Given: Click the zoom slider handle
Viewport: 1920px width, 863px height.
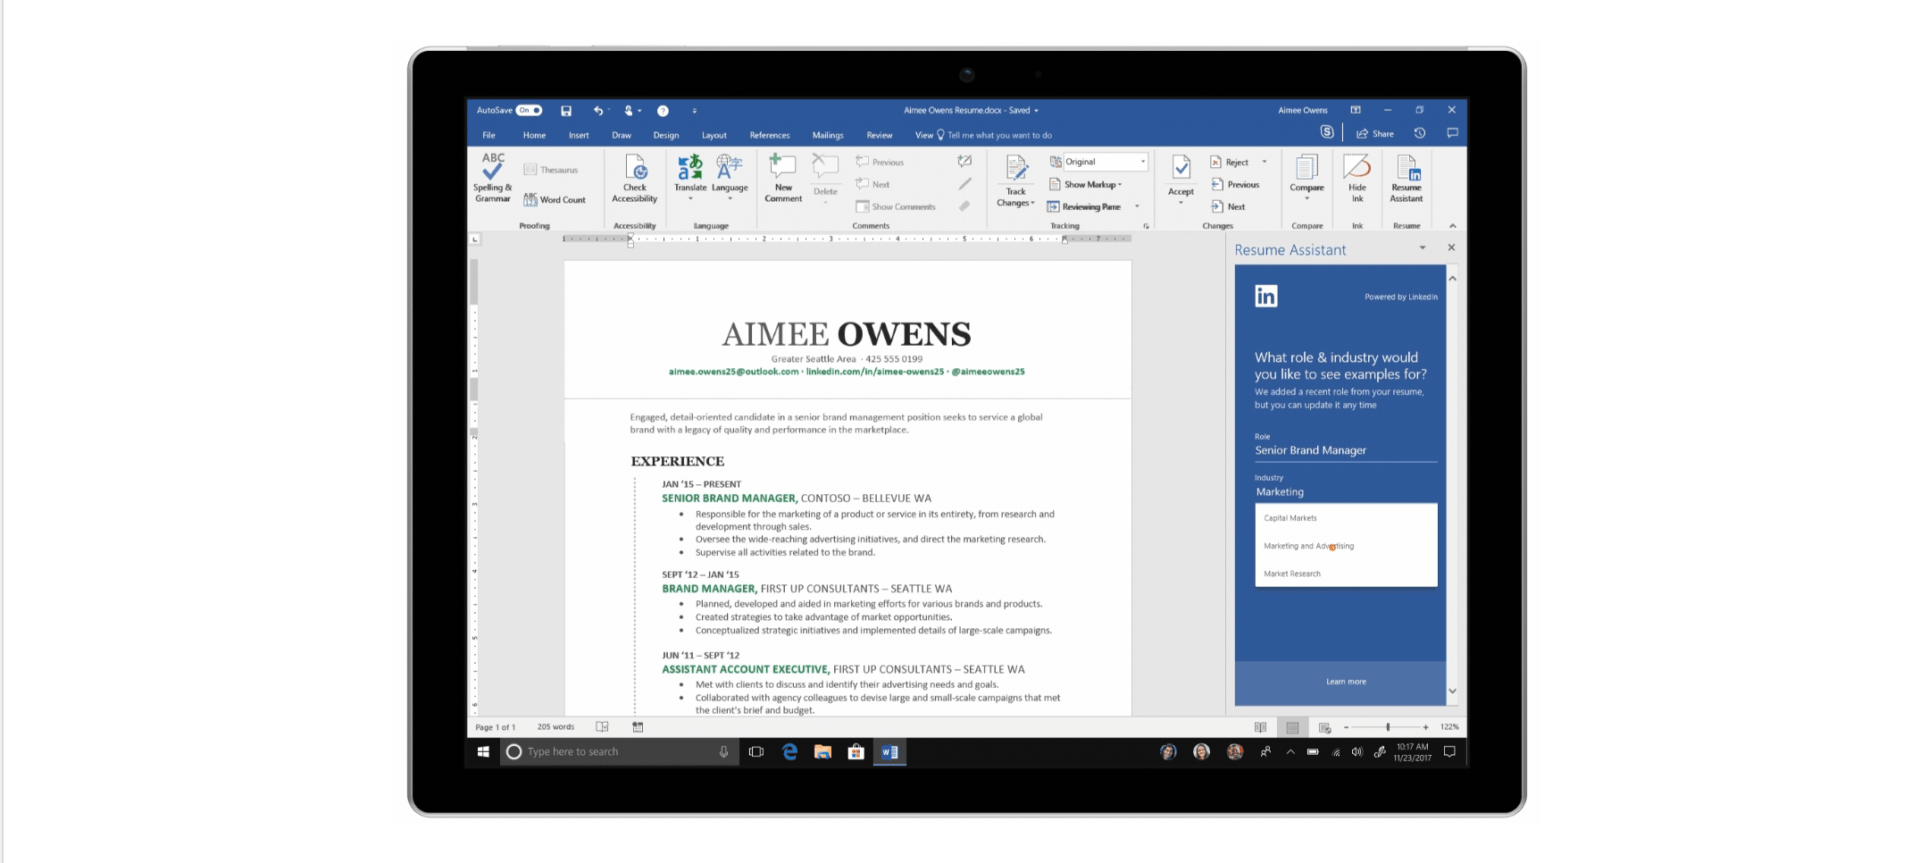Looking at the screenshot, I should pyautogui.click(x=1388, y=727).
